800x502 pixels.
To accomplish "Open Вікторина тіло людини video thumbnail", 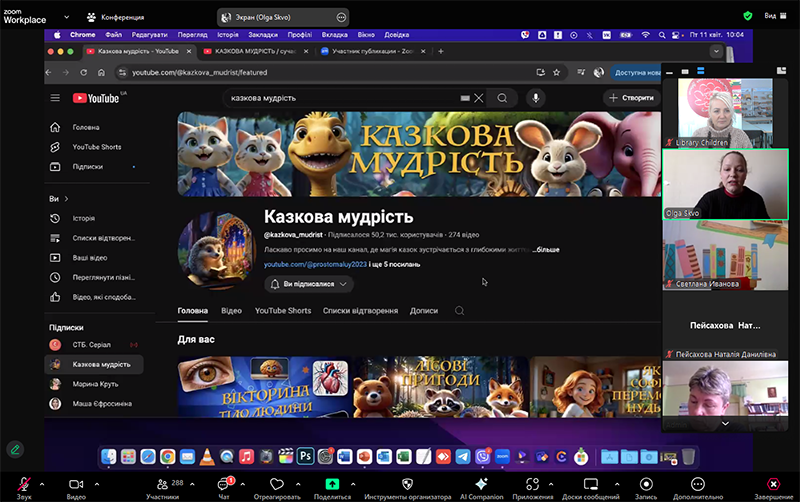I will 264,387.
